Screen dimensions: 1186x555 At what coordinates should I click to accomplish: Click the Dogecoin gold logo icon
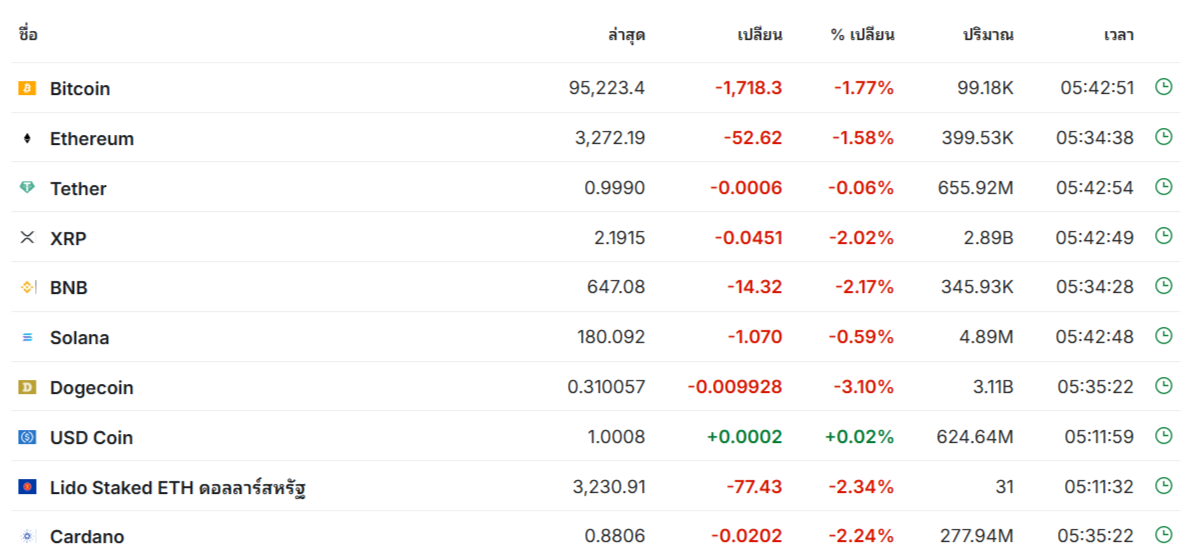[27, 388]
